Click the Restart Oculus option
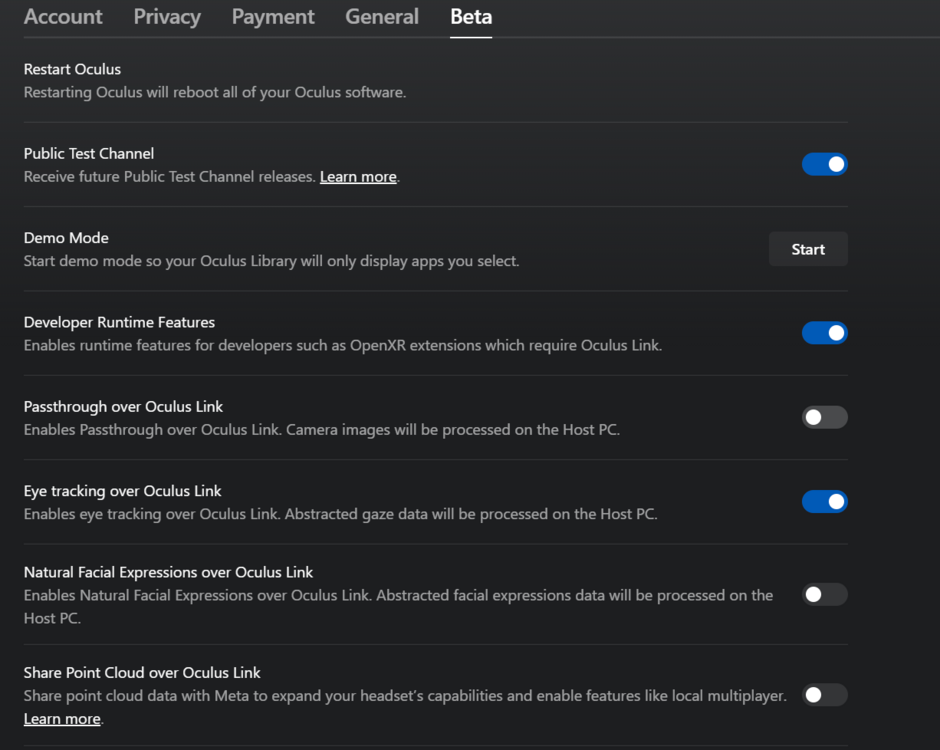This screenshot has height=750, width=940. (x=72, y=69)
